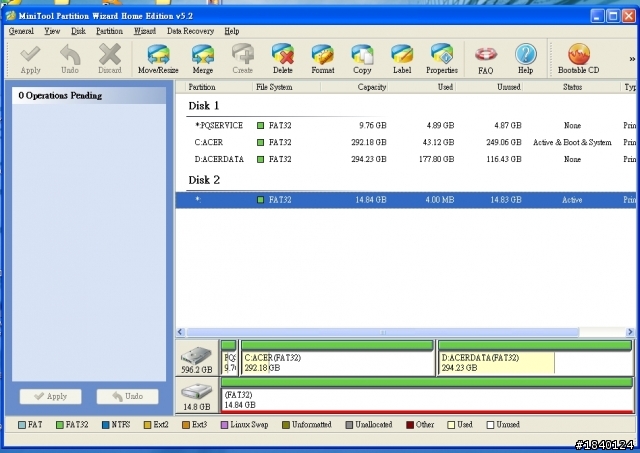Click the 596.2 GB hard disk icon
The image size is (640, 453).
[197, 355]
